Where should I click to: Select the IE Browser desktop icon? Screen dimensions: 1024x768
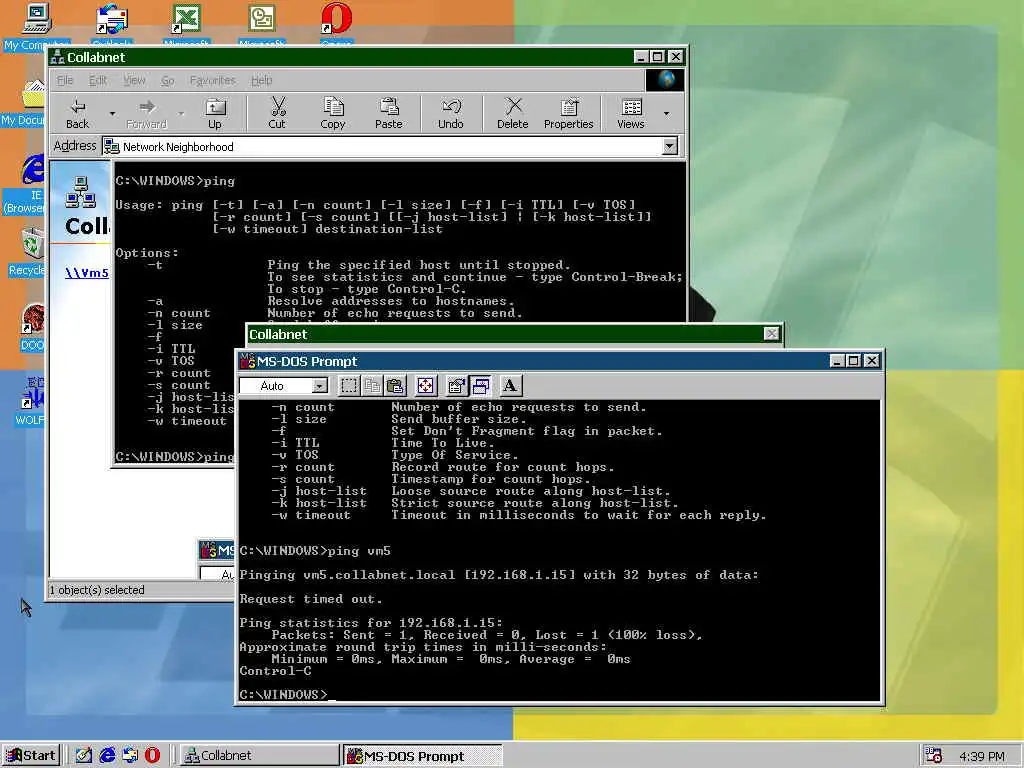(26, 185)
